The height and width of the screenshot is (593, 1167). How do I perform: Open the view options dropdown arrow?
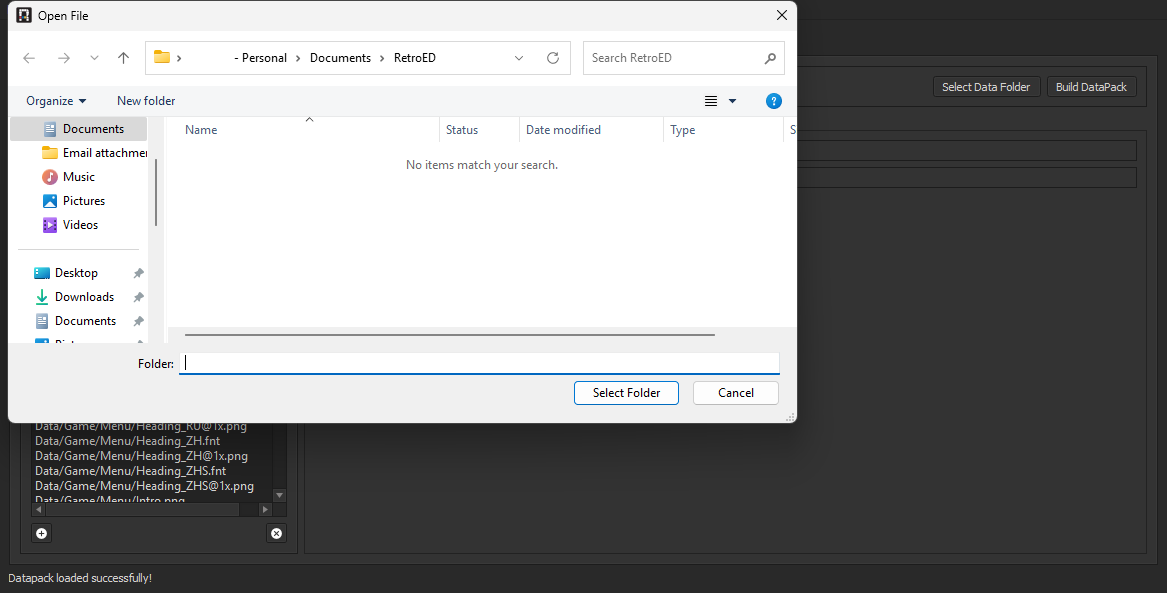[732, 101]
